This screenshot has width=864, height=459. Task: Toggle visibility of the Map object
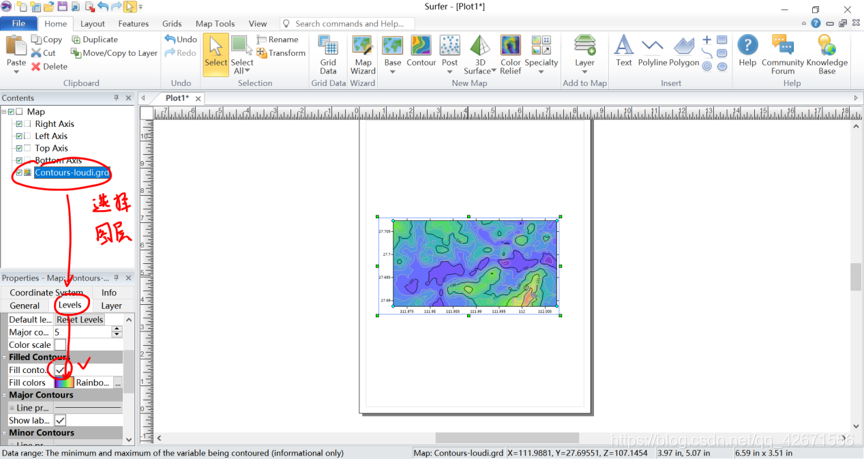tap(11, 112)
